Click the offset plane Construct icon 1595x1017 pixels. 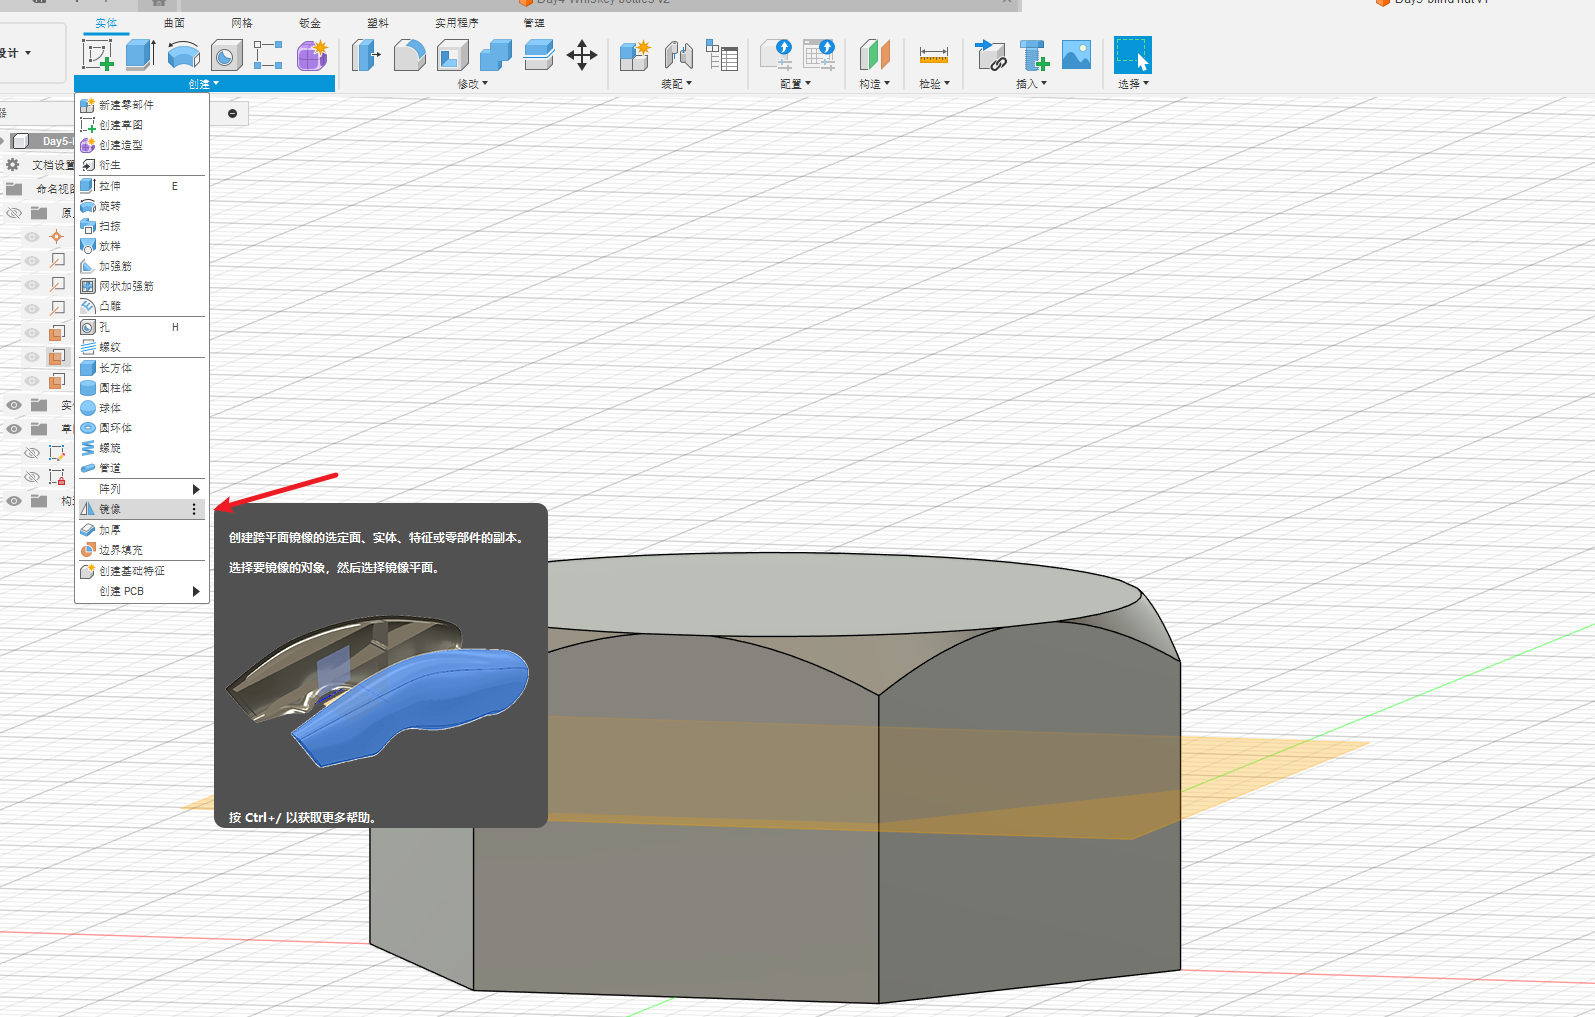coord(874,55)
